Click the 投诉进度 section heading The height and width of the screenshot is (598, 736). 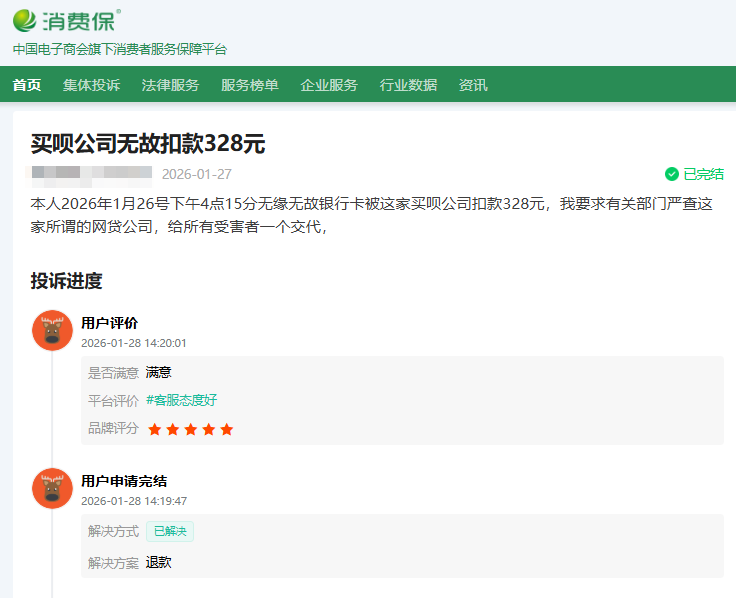pos(66,281)
